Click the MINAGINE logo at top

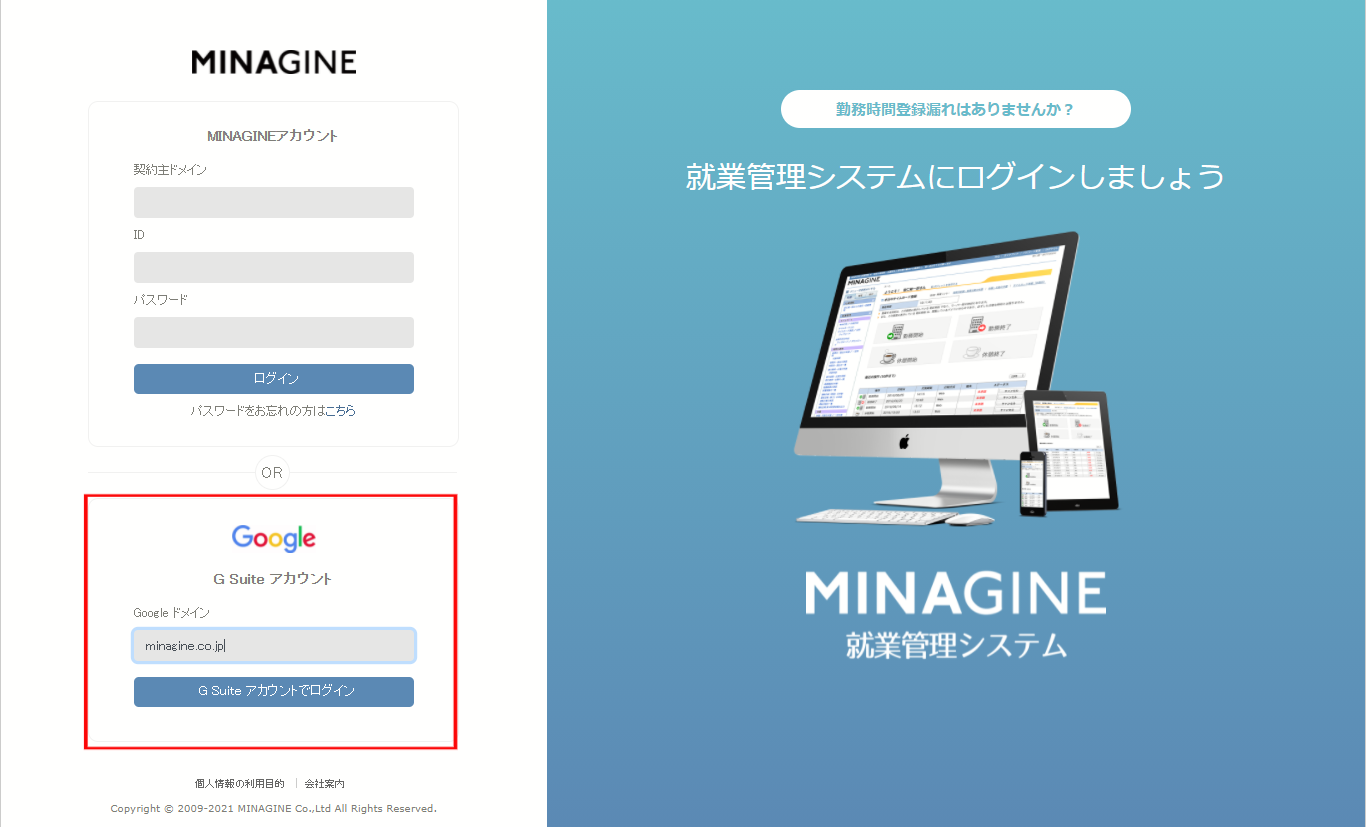point(274,62)
